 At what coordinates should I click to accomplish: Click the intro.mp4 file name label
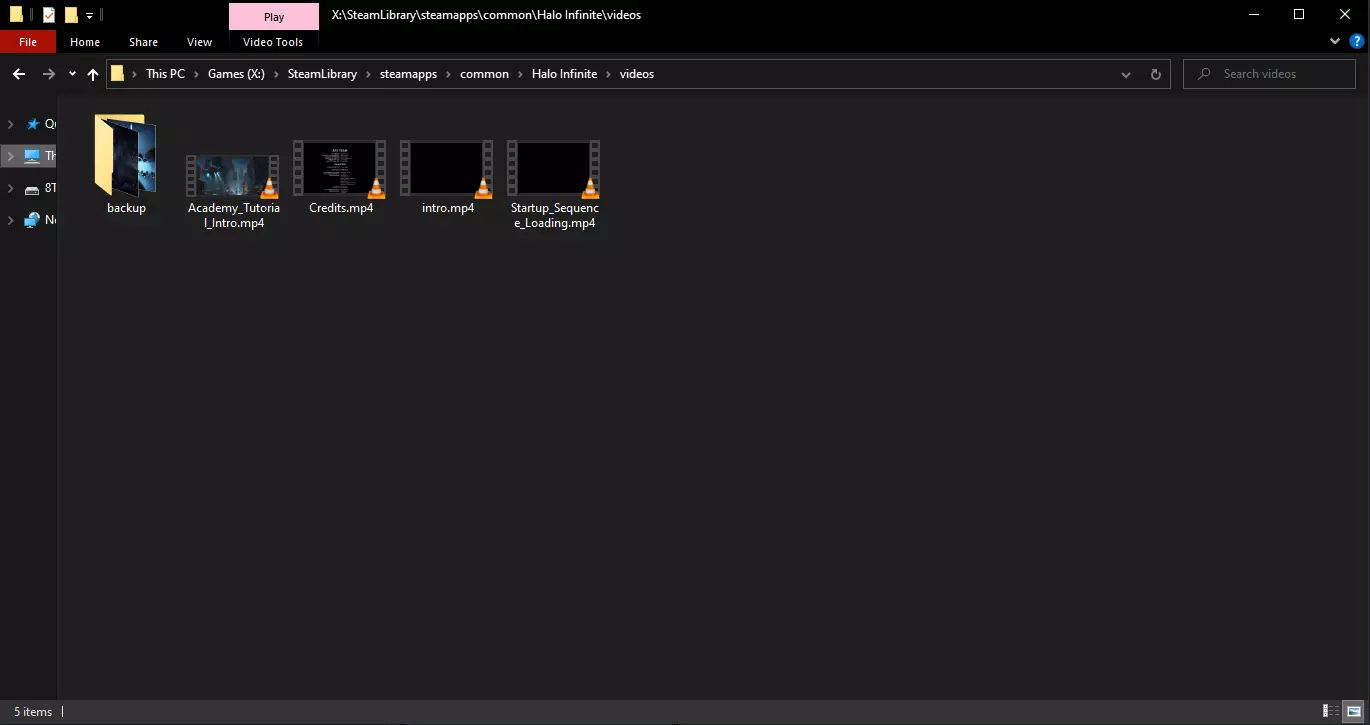pyautogui.click(x=448, y=208)
